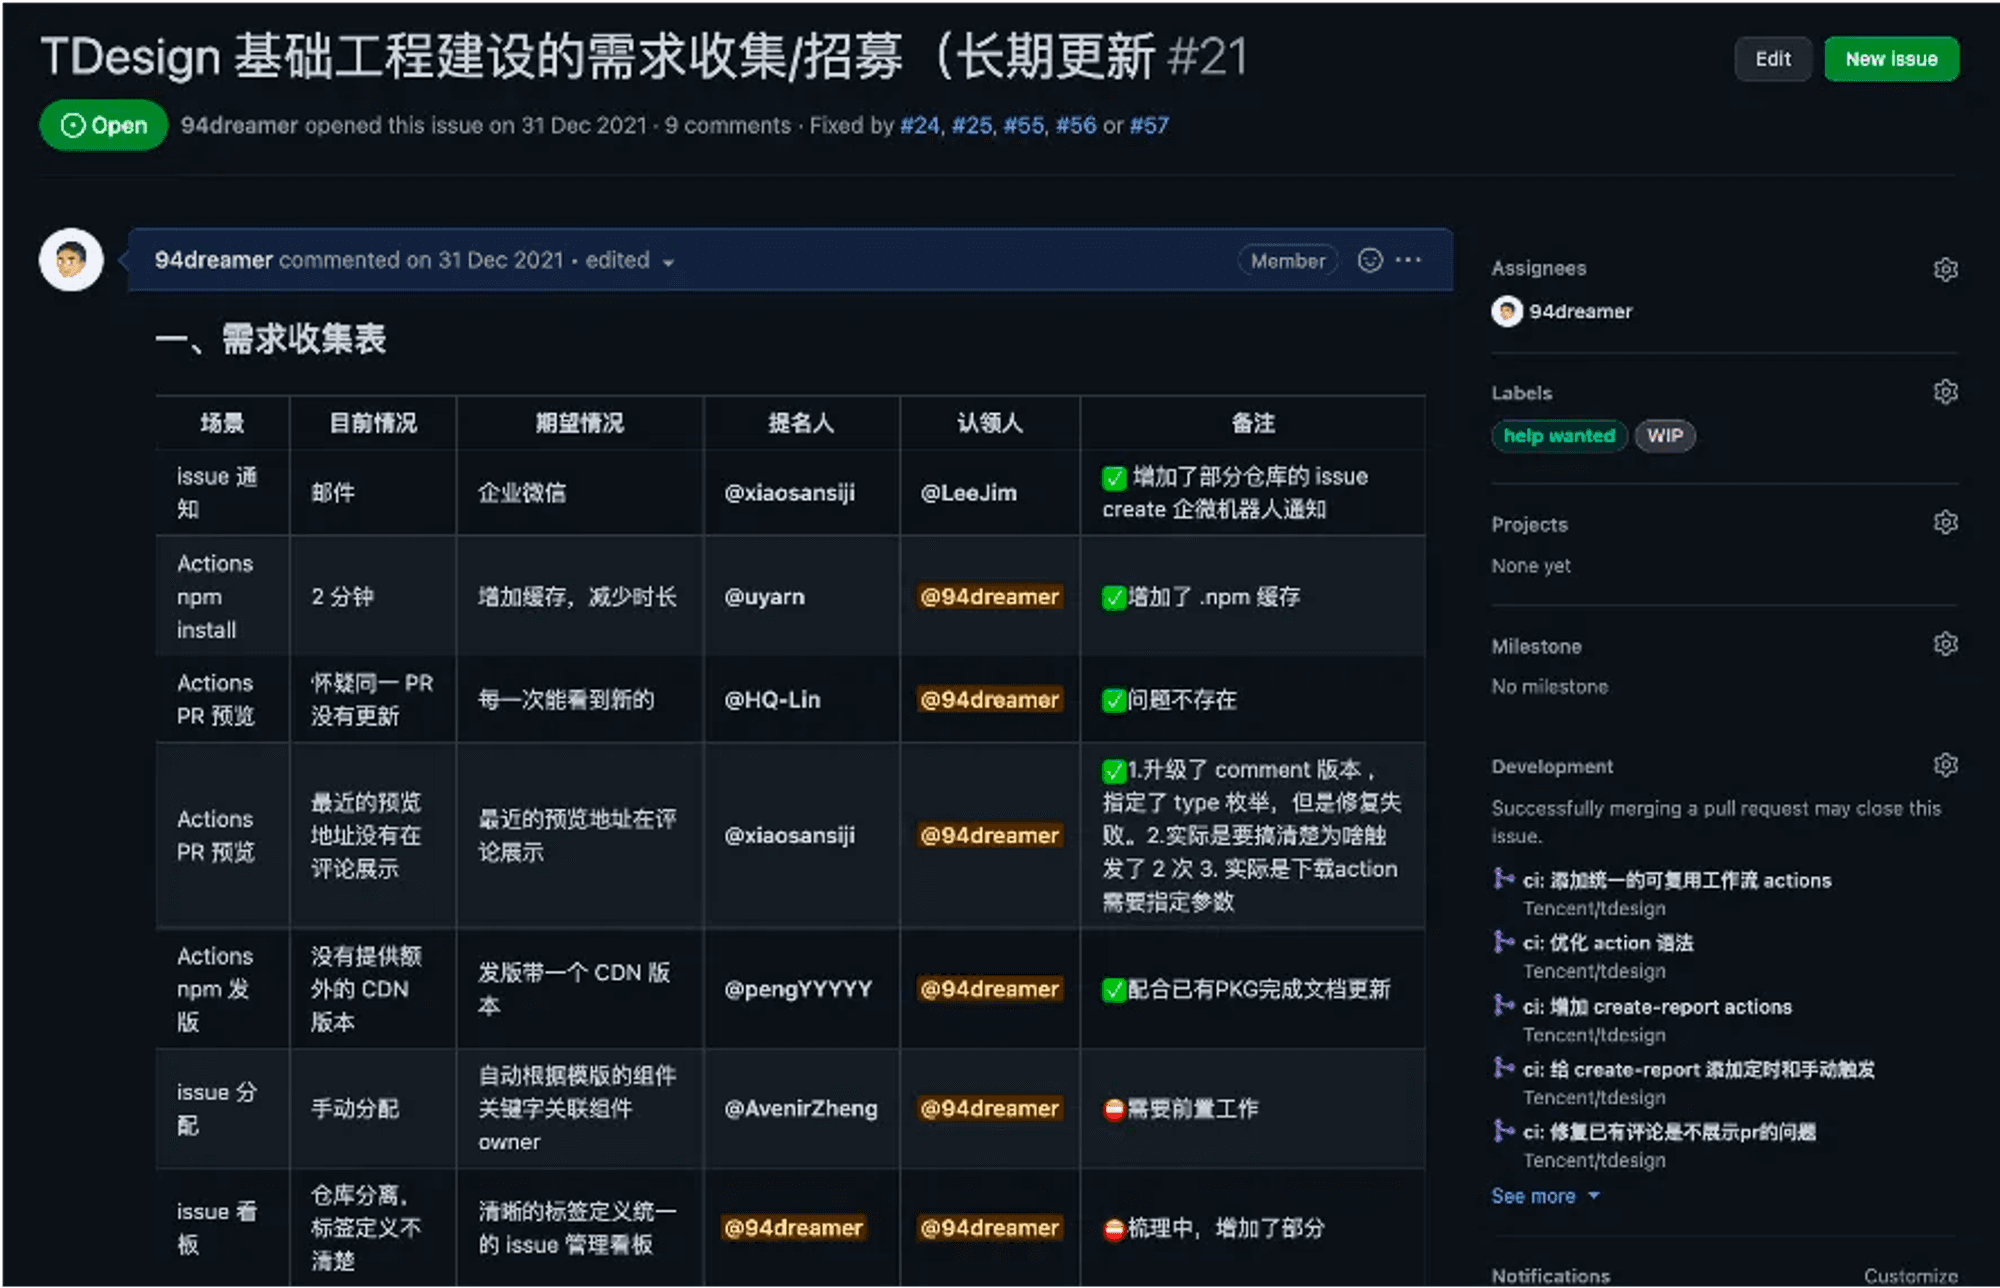Click 94dreamer author link in issue header

coord(239,125)
